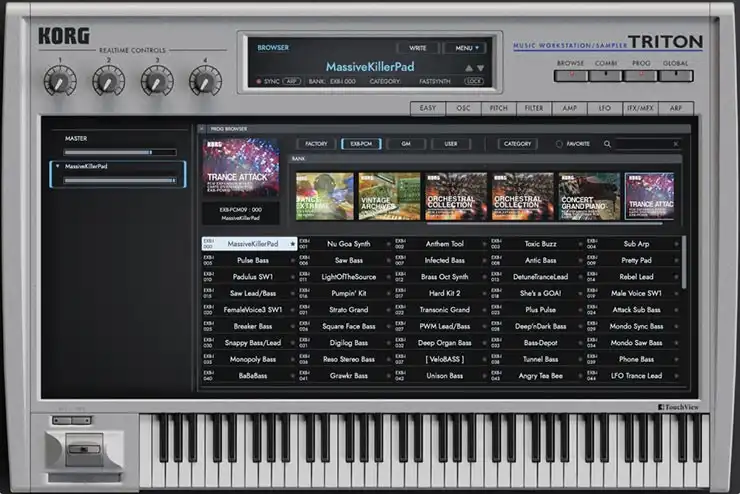
Task: Adjust the MassiveKillerPad level slider
Action: [120, 180]
